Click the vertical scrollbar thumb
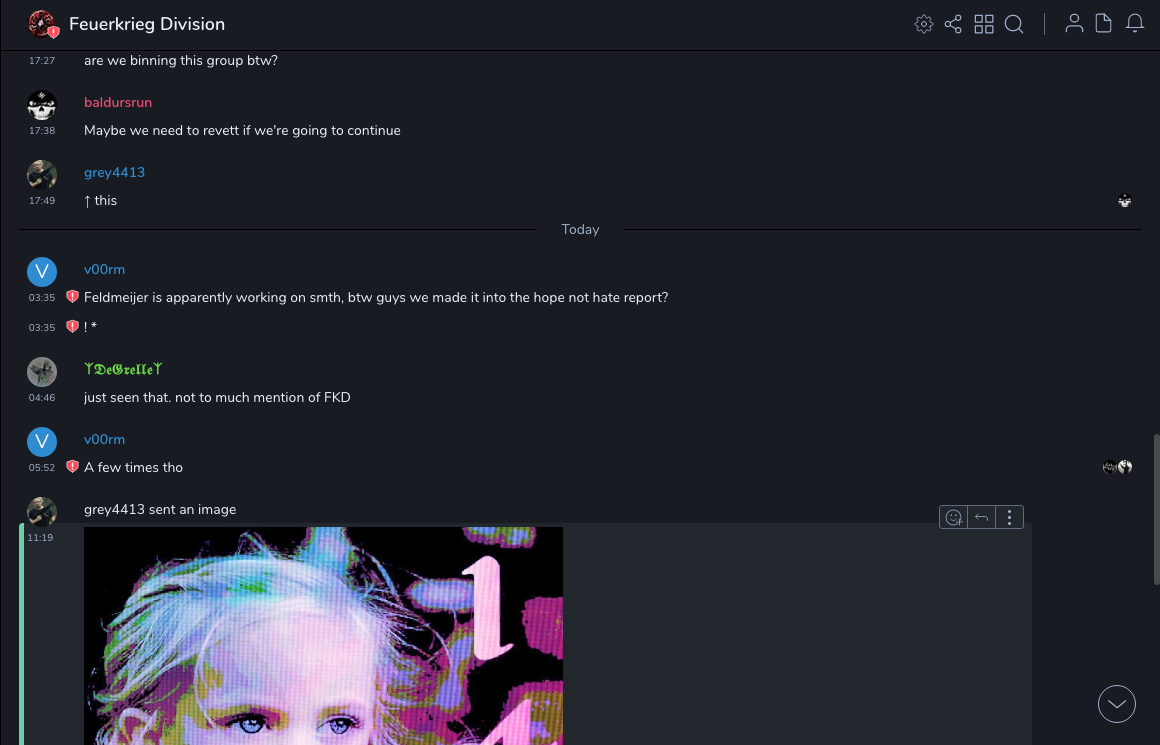The image size is (1160, 745). tap(1156, 510)
